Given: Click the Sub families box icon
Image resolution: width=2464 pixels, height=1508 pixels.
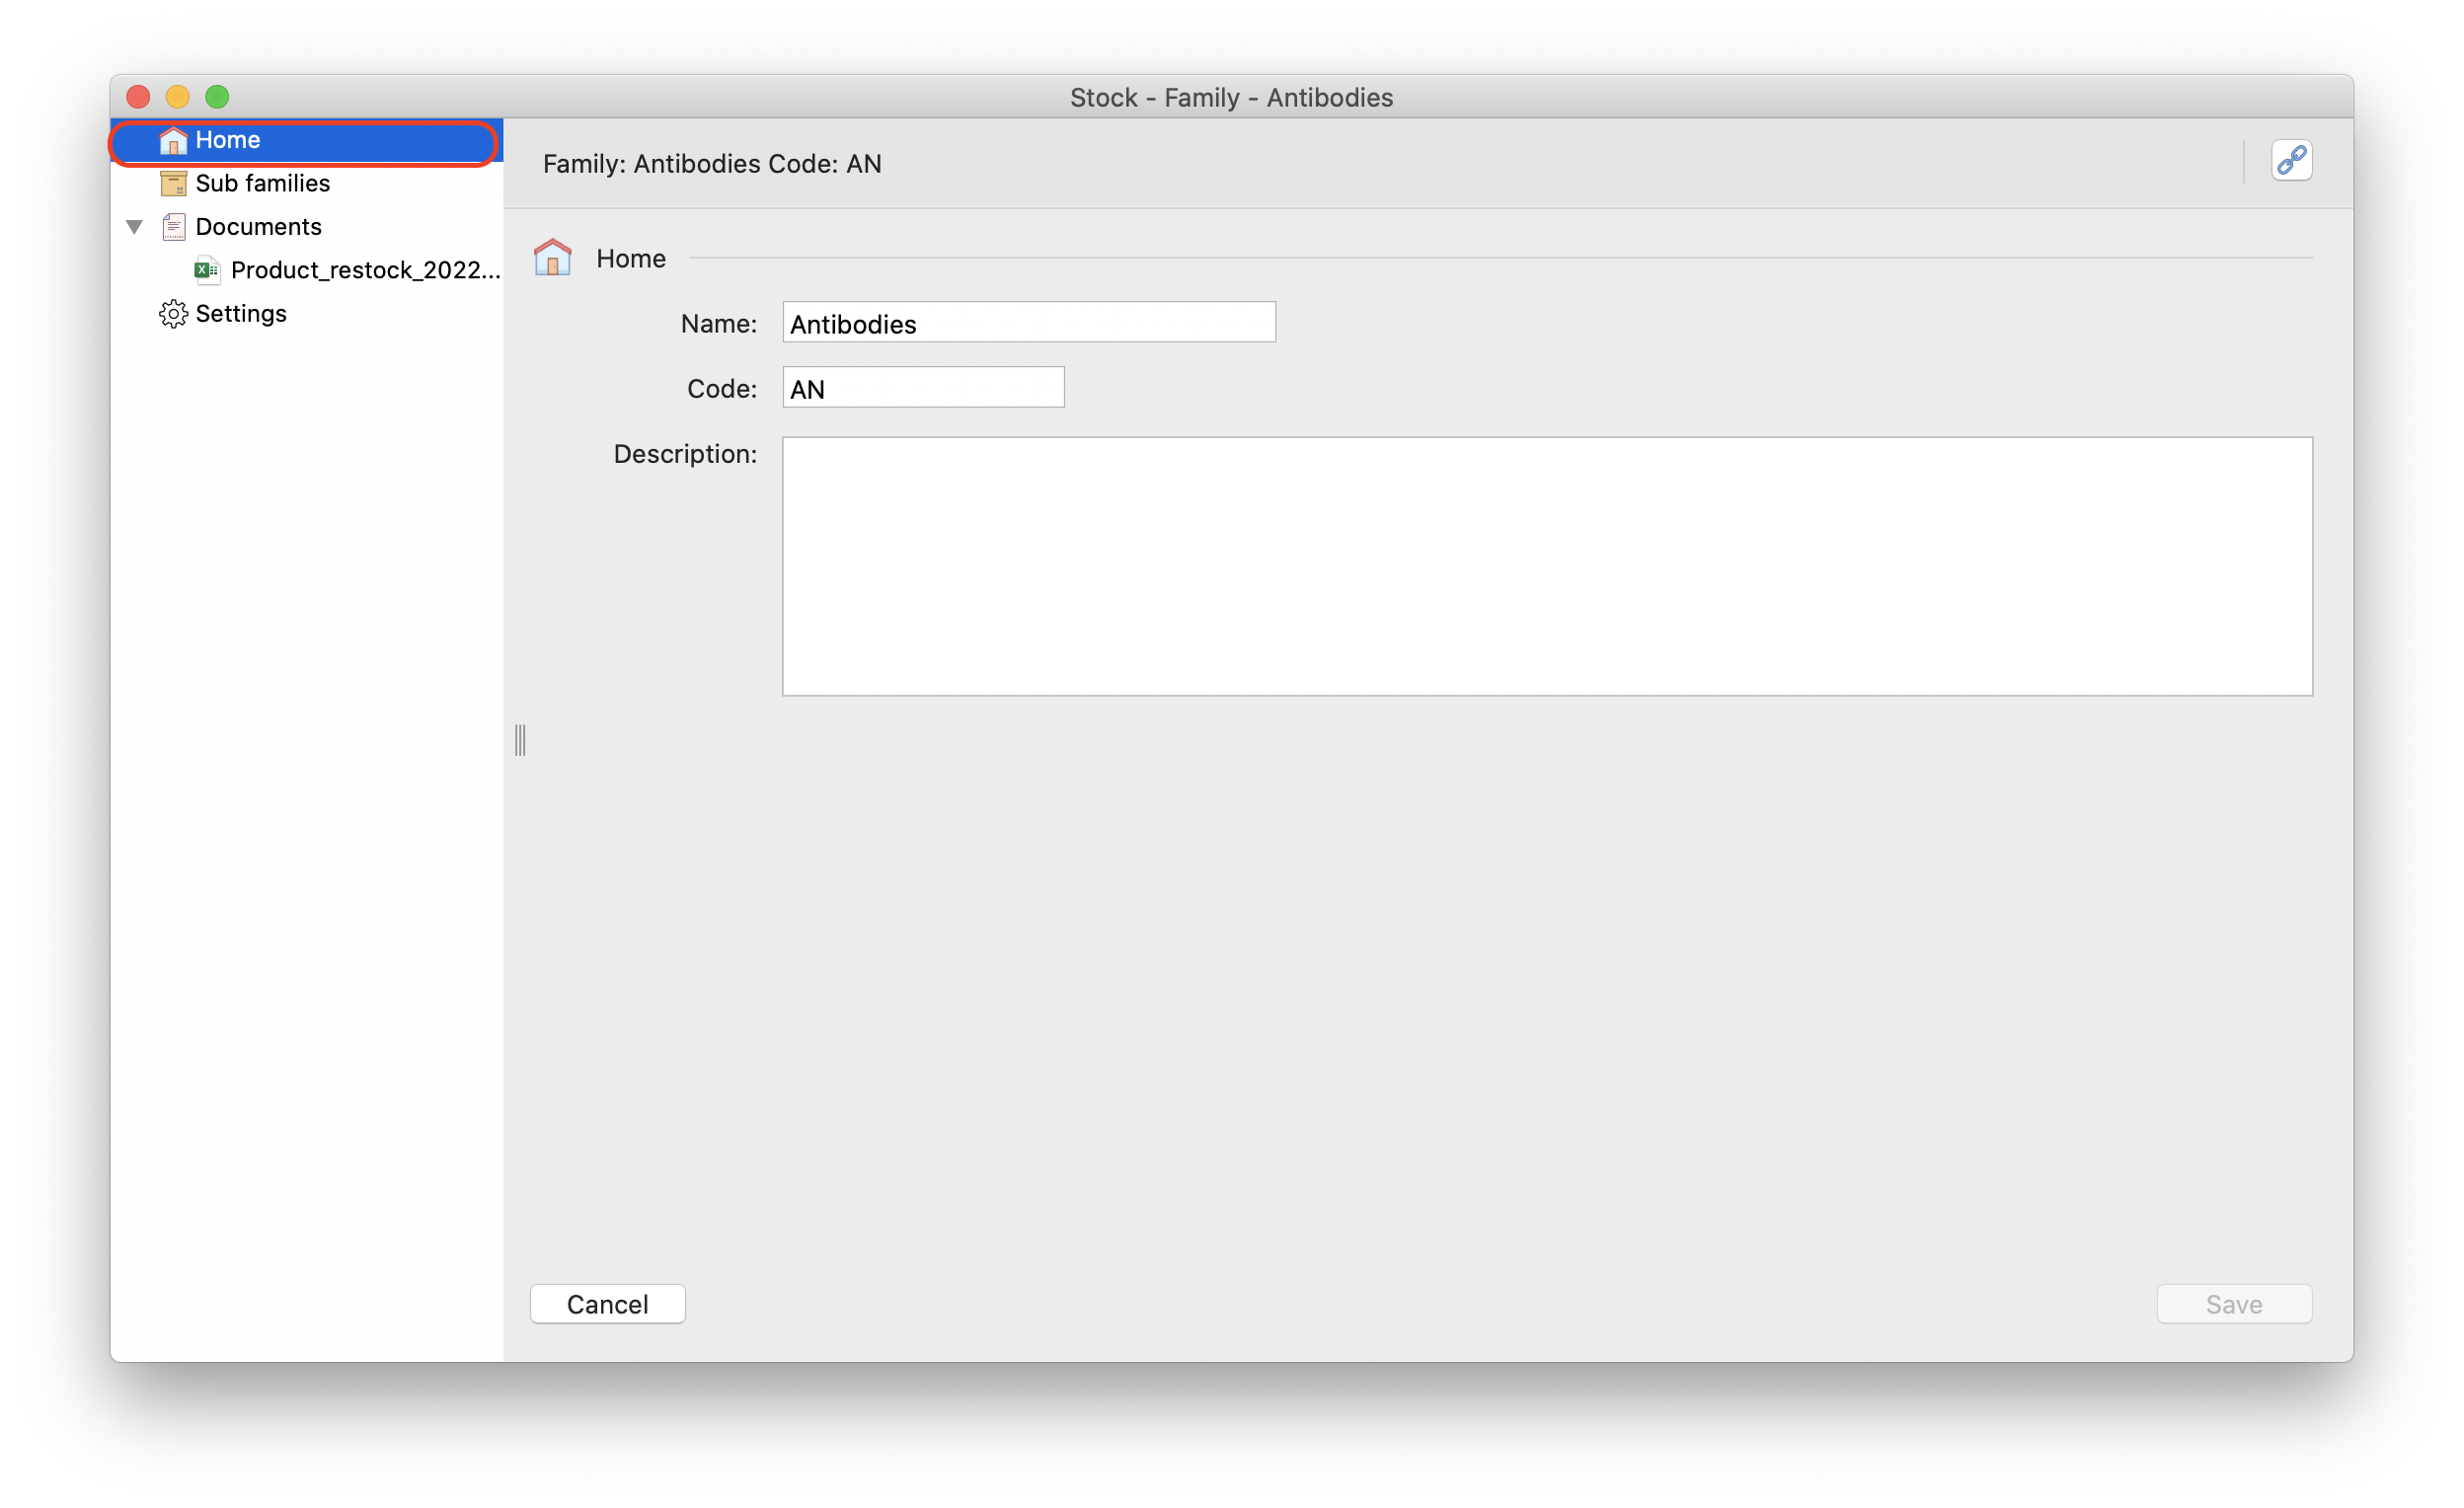Looking at the screenshot, I should (x=173, y=183).
